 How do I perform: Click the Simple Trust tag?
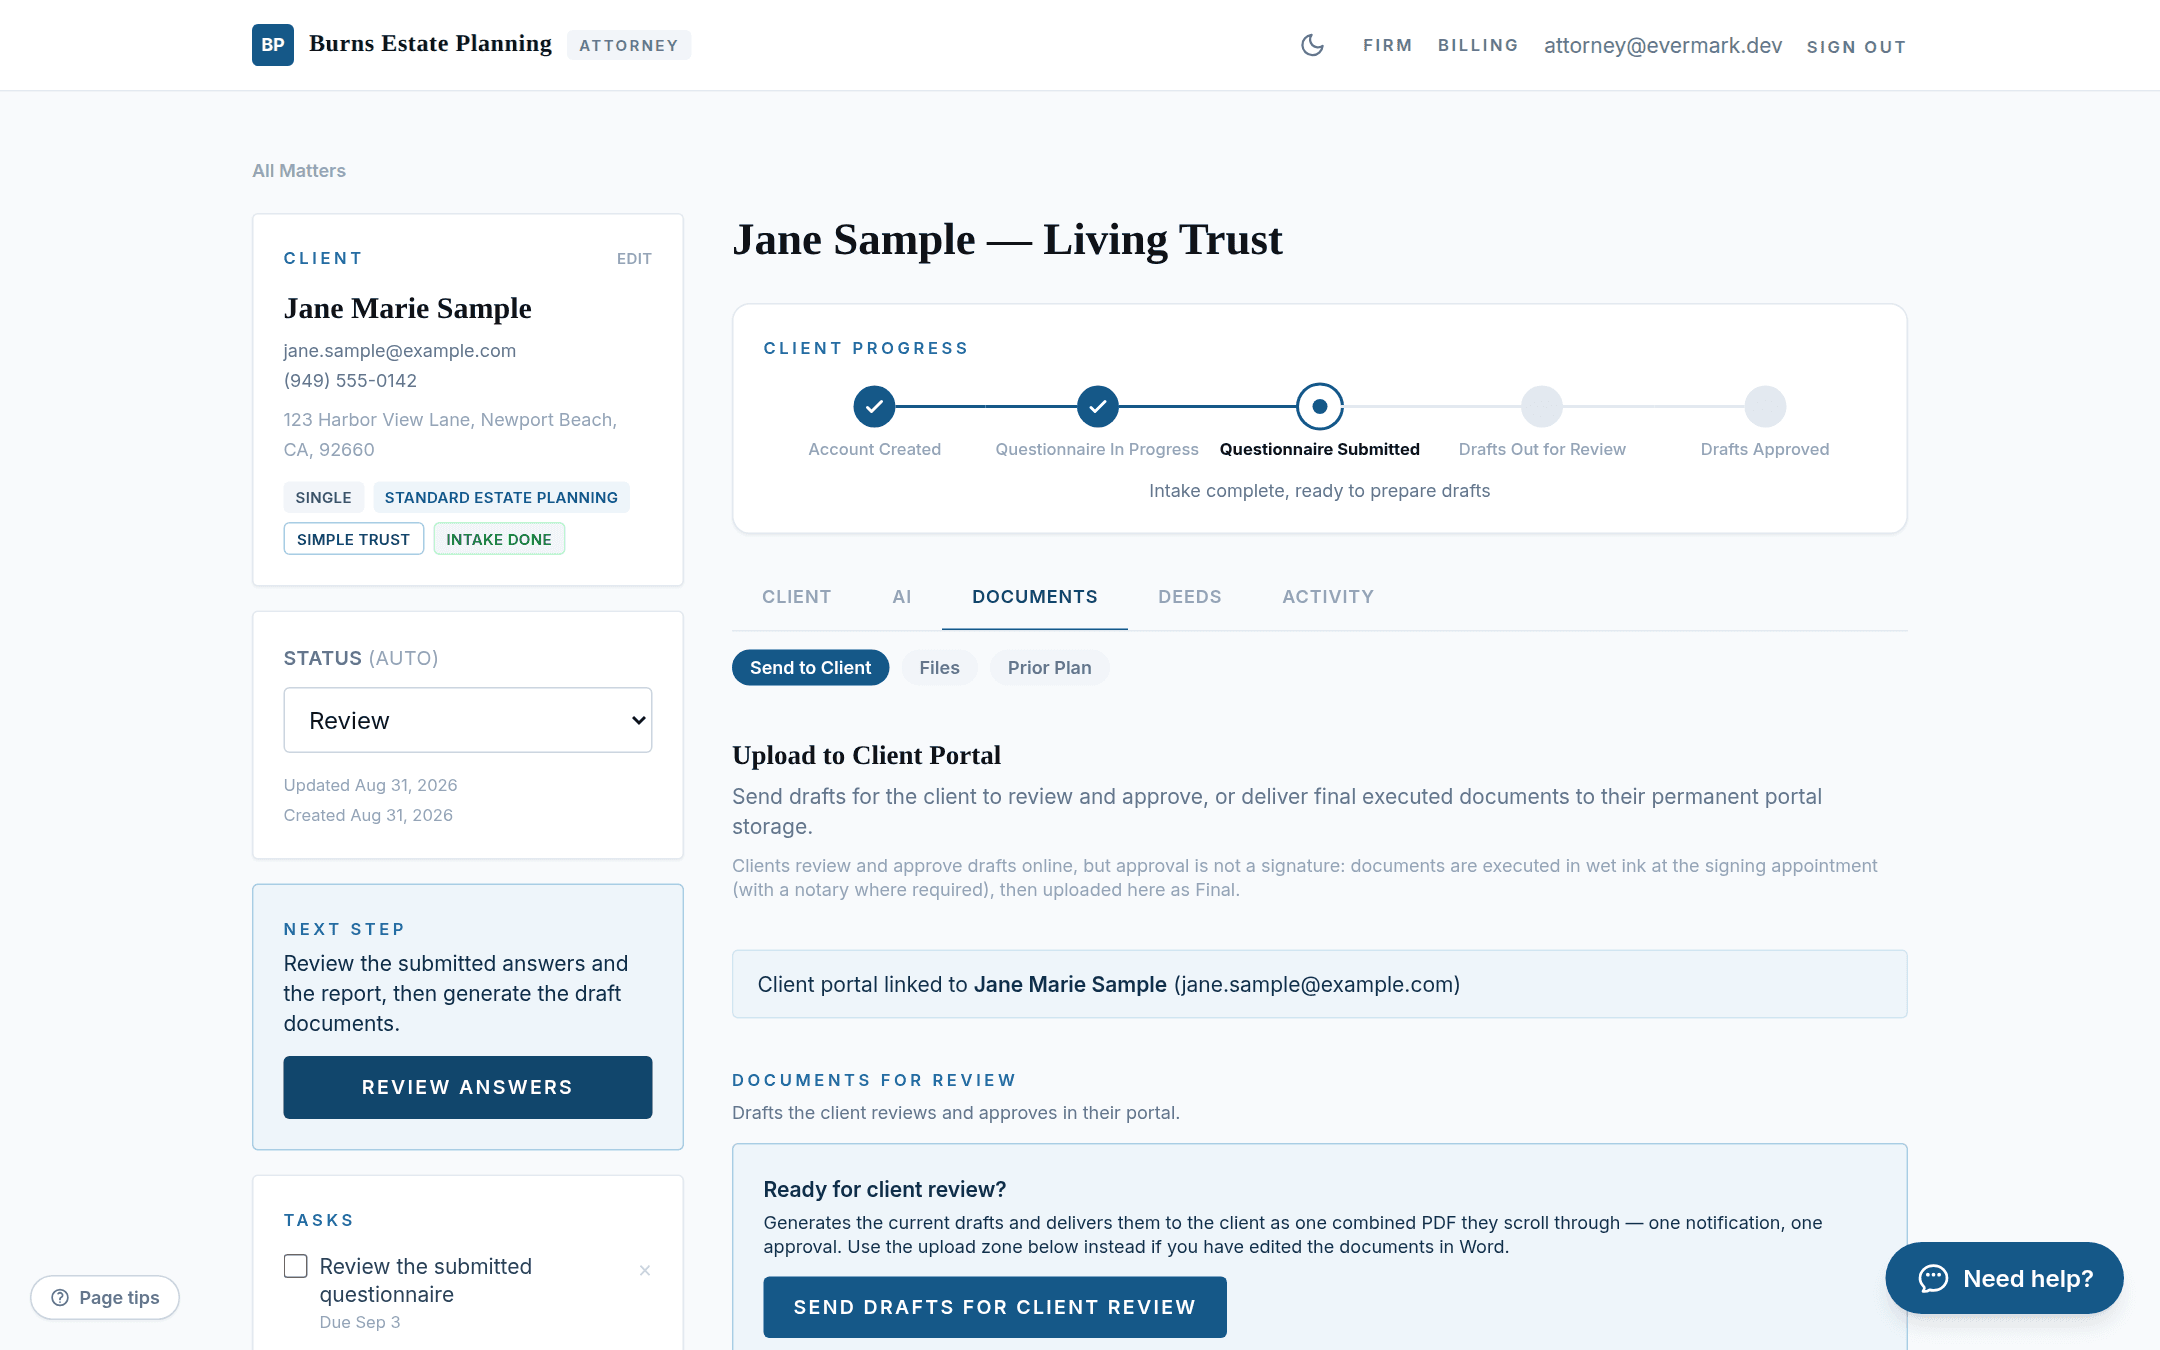click(x=353, y=539)
